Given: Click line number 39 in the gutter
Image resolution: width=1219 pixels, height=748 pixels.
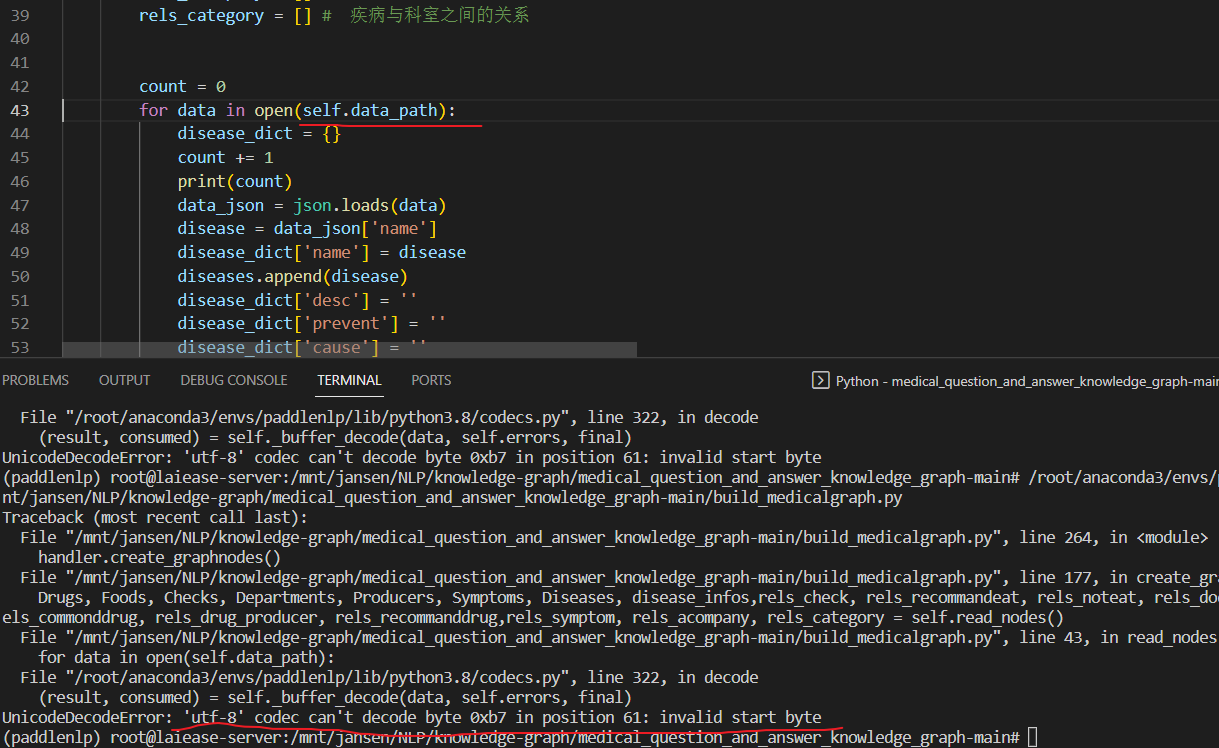Looking at the screenshot, I should pyautogui.click(x=22, y=15).
